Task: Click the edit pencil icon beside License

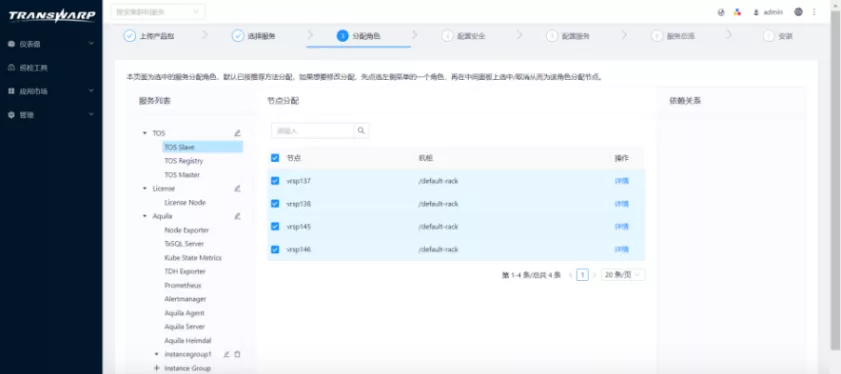Action: [238, 188]
